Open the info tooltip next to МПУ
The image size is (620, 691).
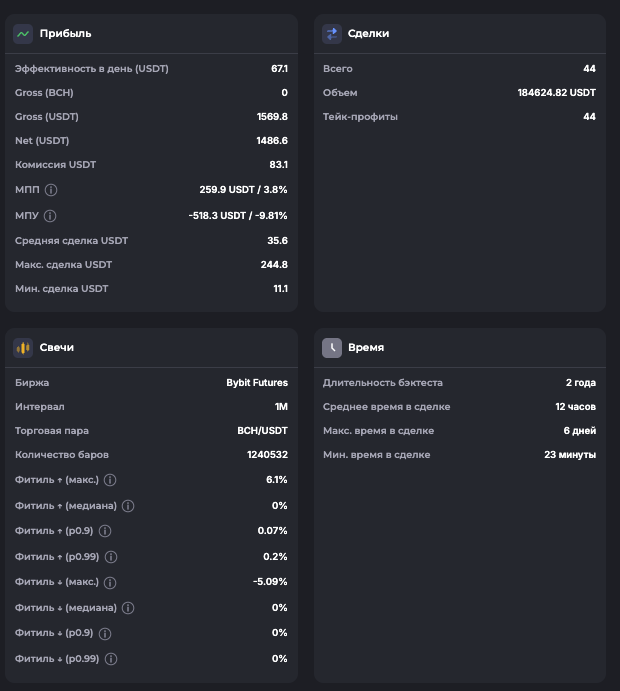(x=51, y=215)
